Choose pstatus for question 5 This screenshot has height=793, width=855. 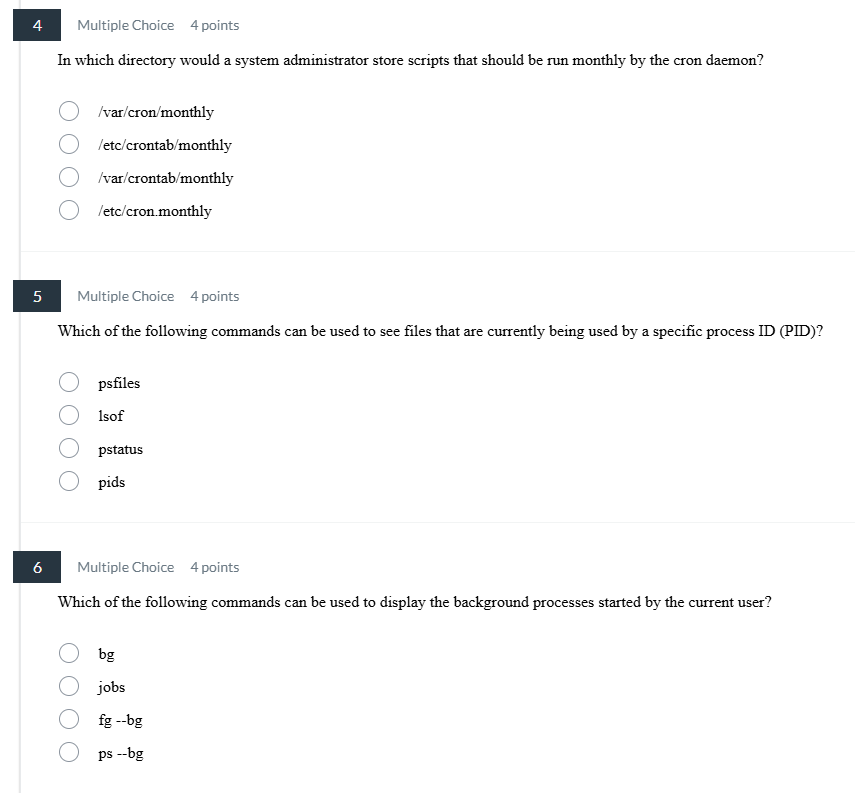68,447
